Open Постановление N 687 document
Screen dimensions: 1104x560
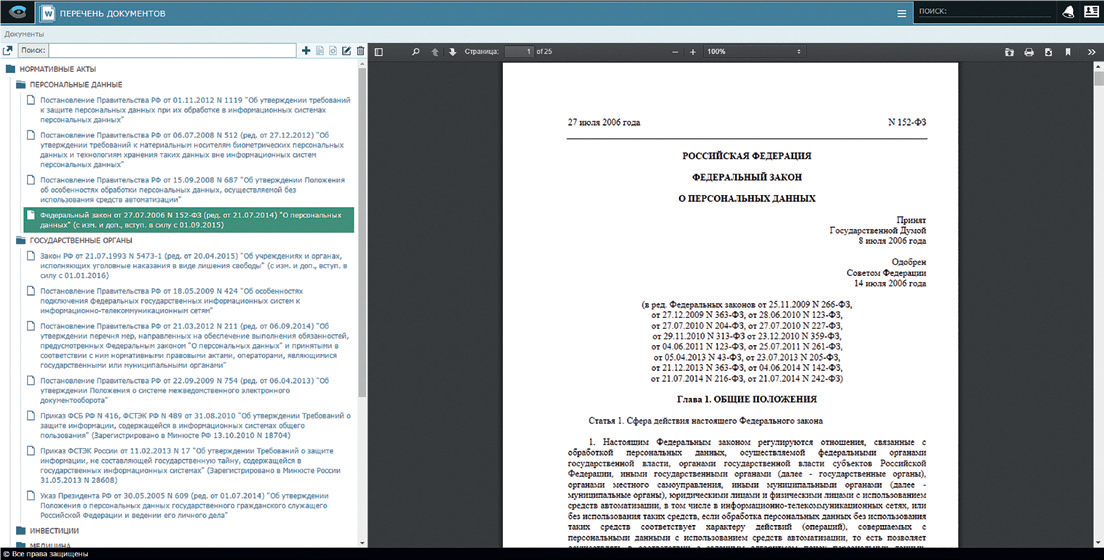(192, 189)
